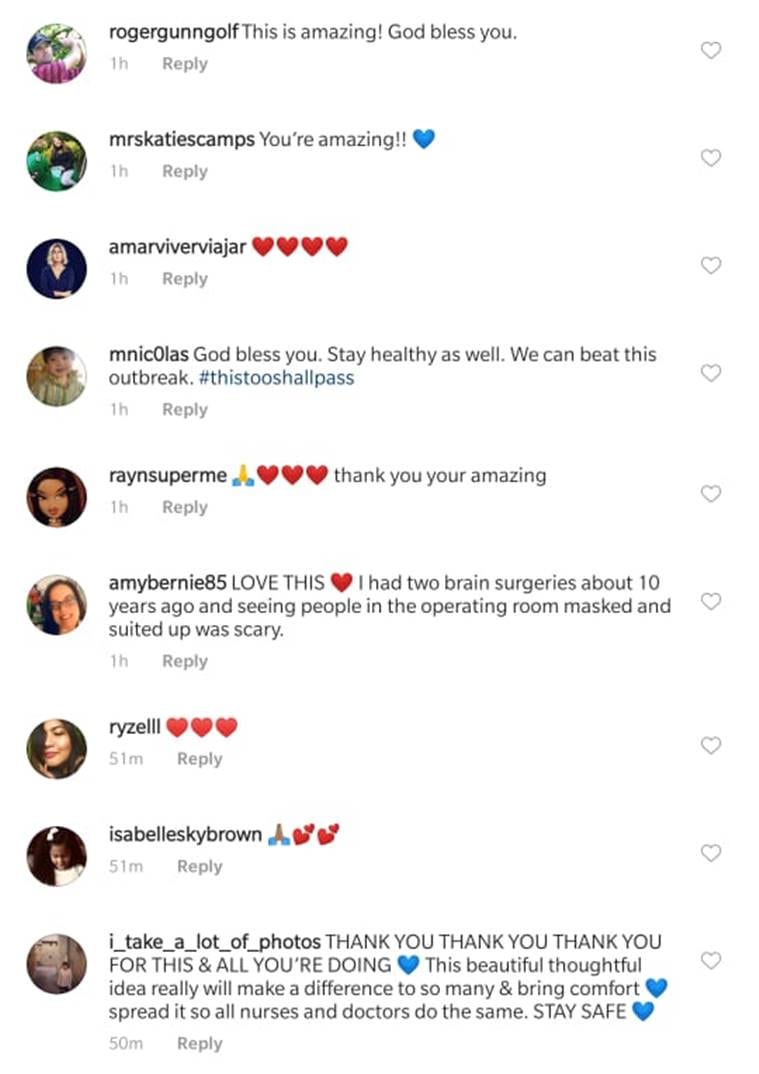759x1074 pixels.
Task: Like amarviverviajar's hearts comment
Action: click(710, 266)
